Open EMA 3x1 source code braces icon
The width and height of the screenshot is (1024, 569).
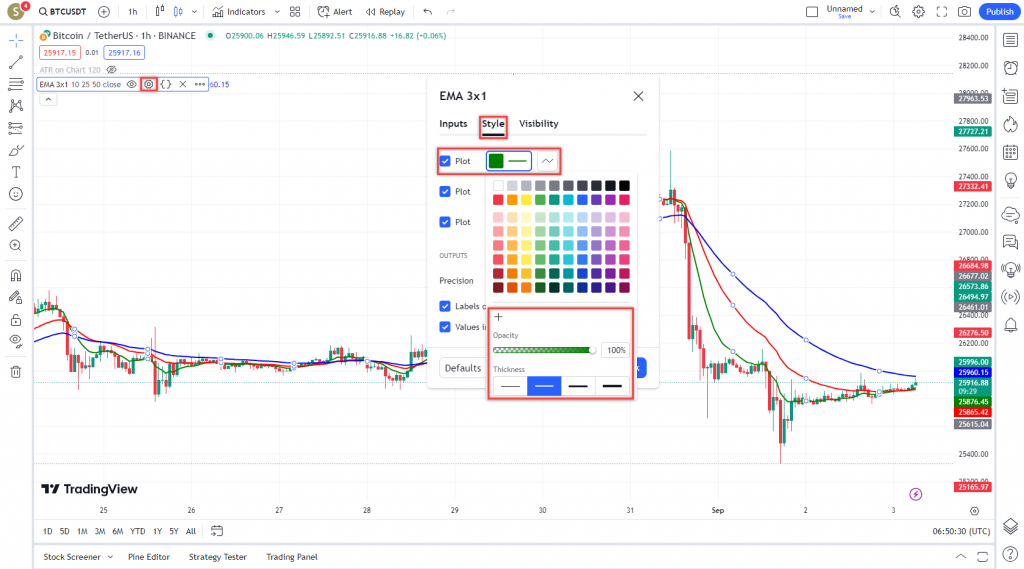pos(166,84)
